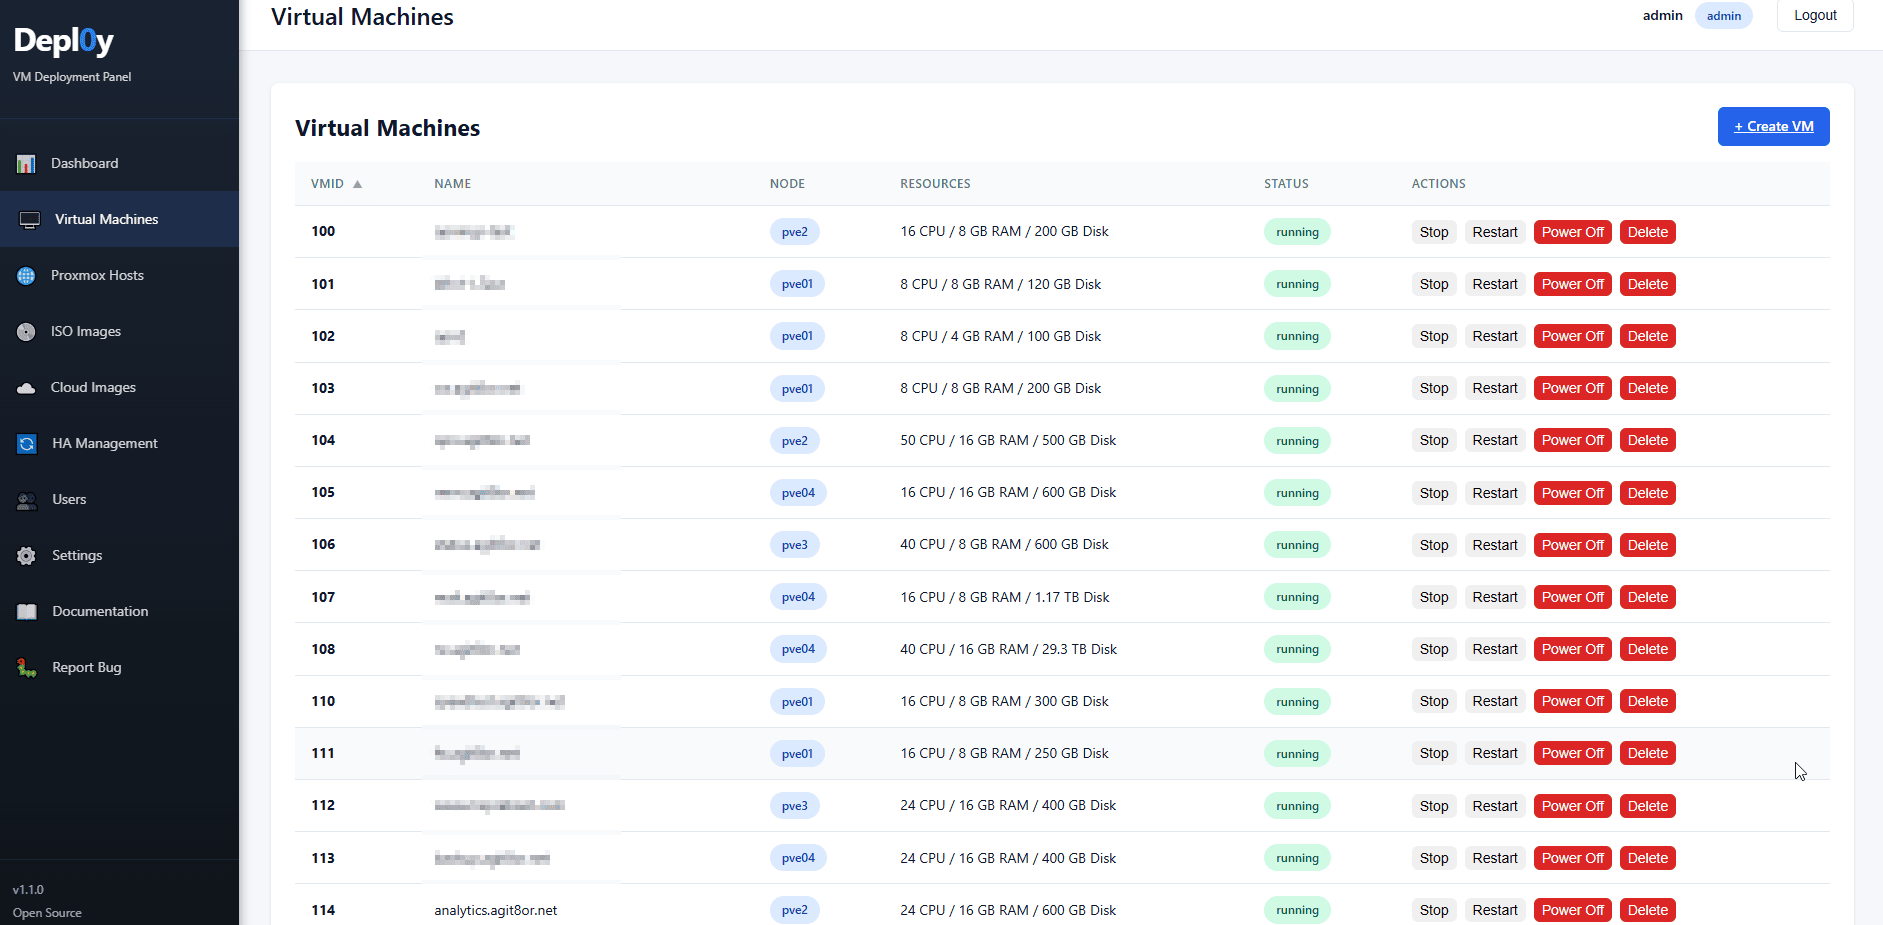Click pve2 node badge for VM 100

click(794, 232)
